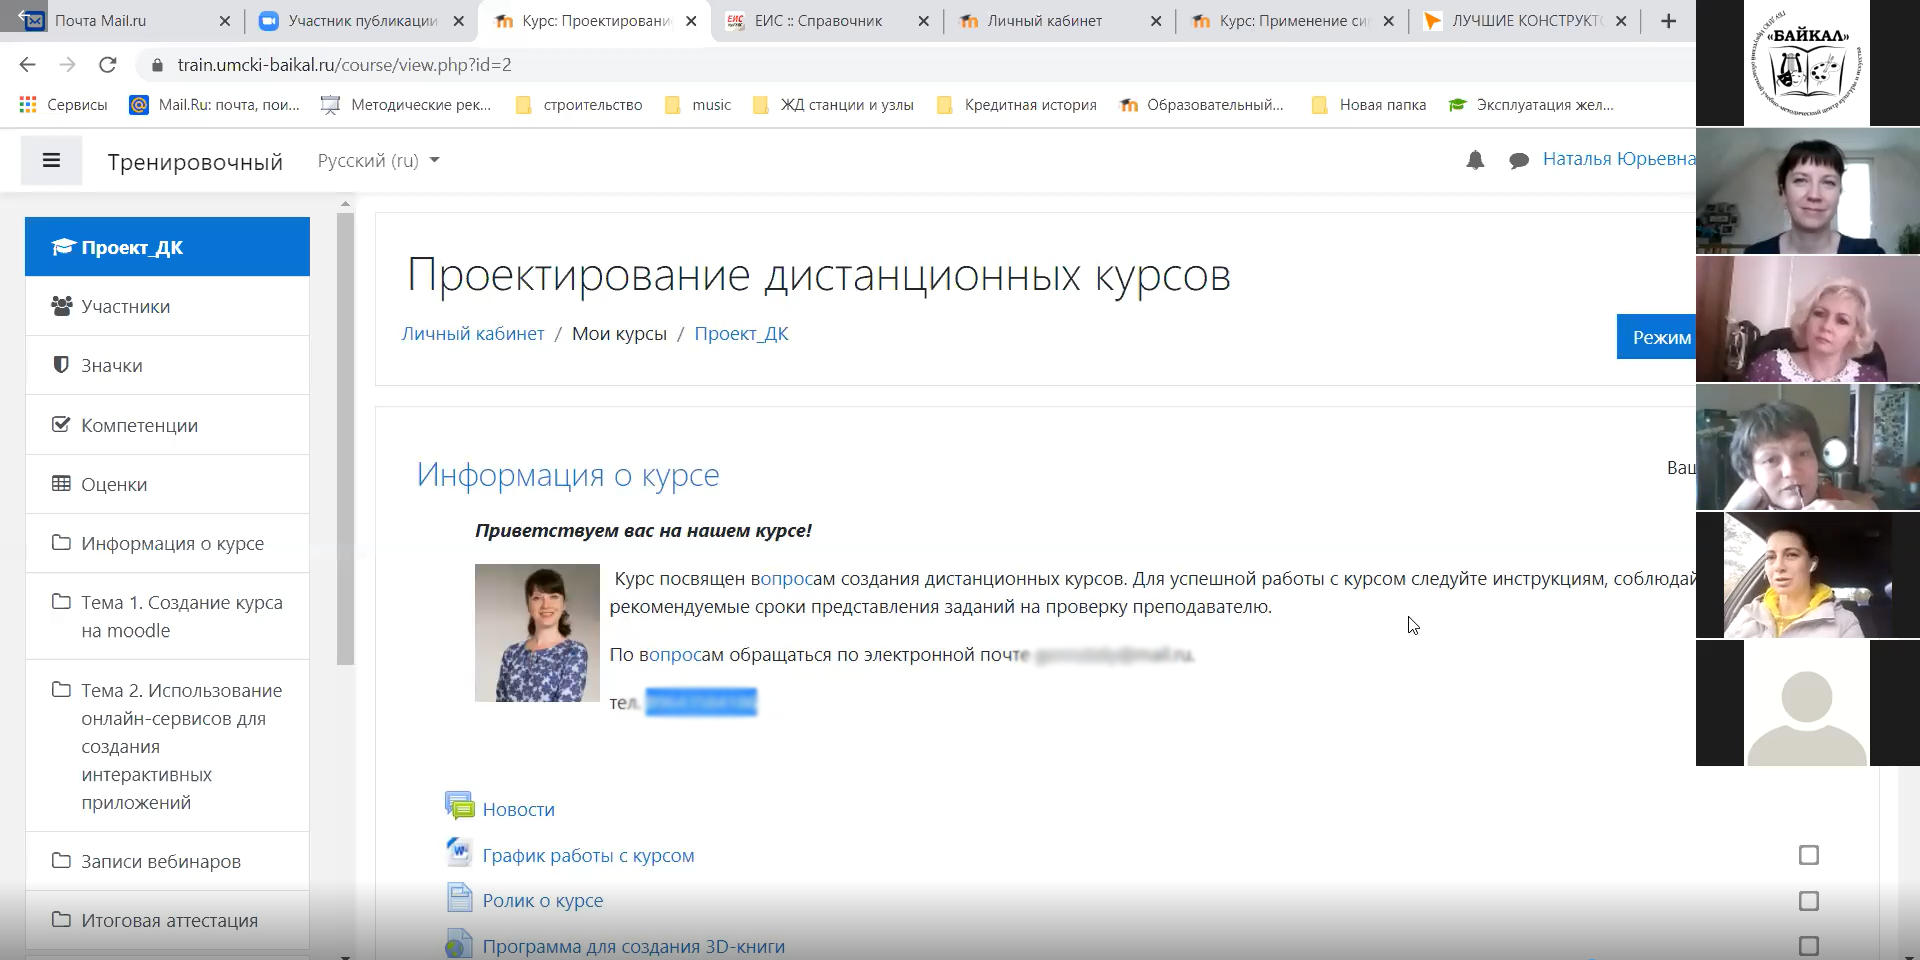Open the Наталья Юрьевна user menu
1920x960 pixels.
click(1617, 159)
